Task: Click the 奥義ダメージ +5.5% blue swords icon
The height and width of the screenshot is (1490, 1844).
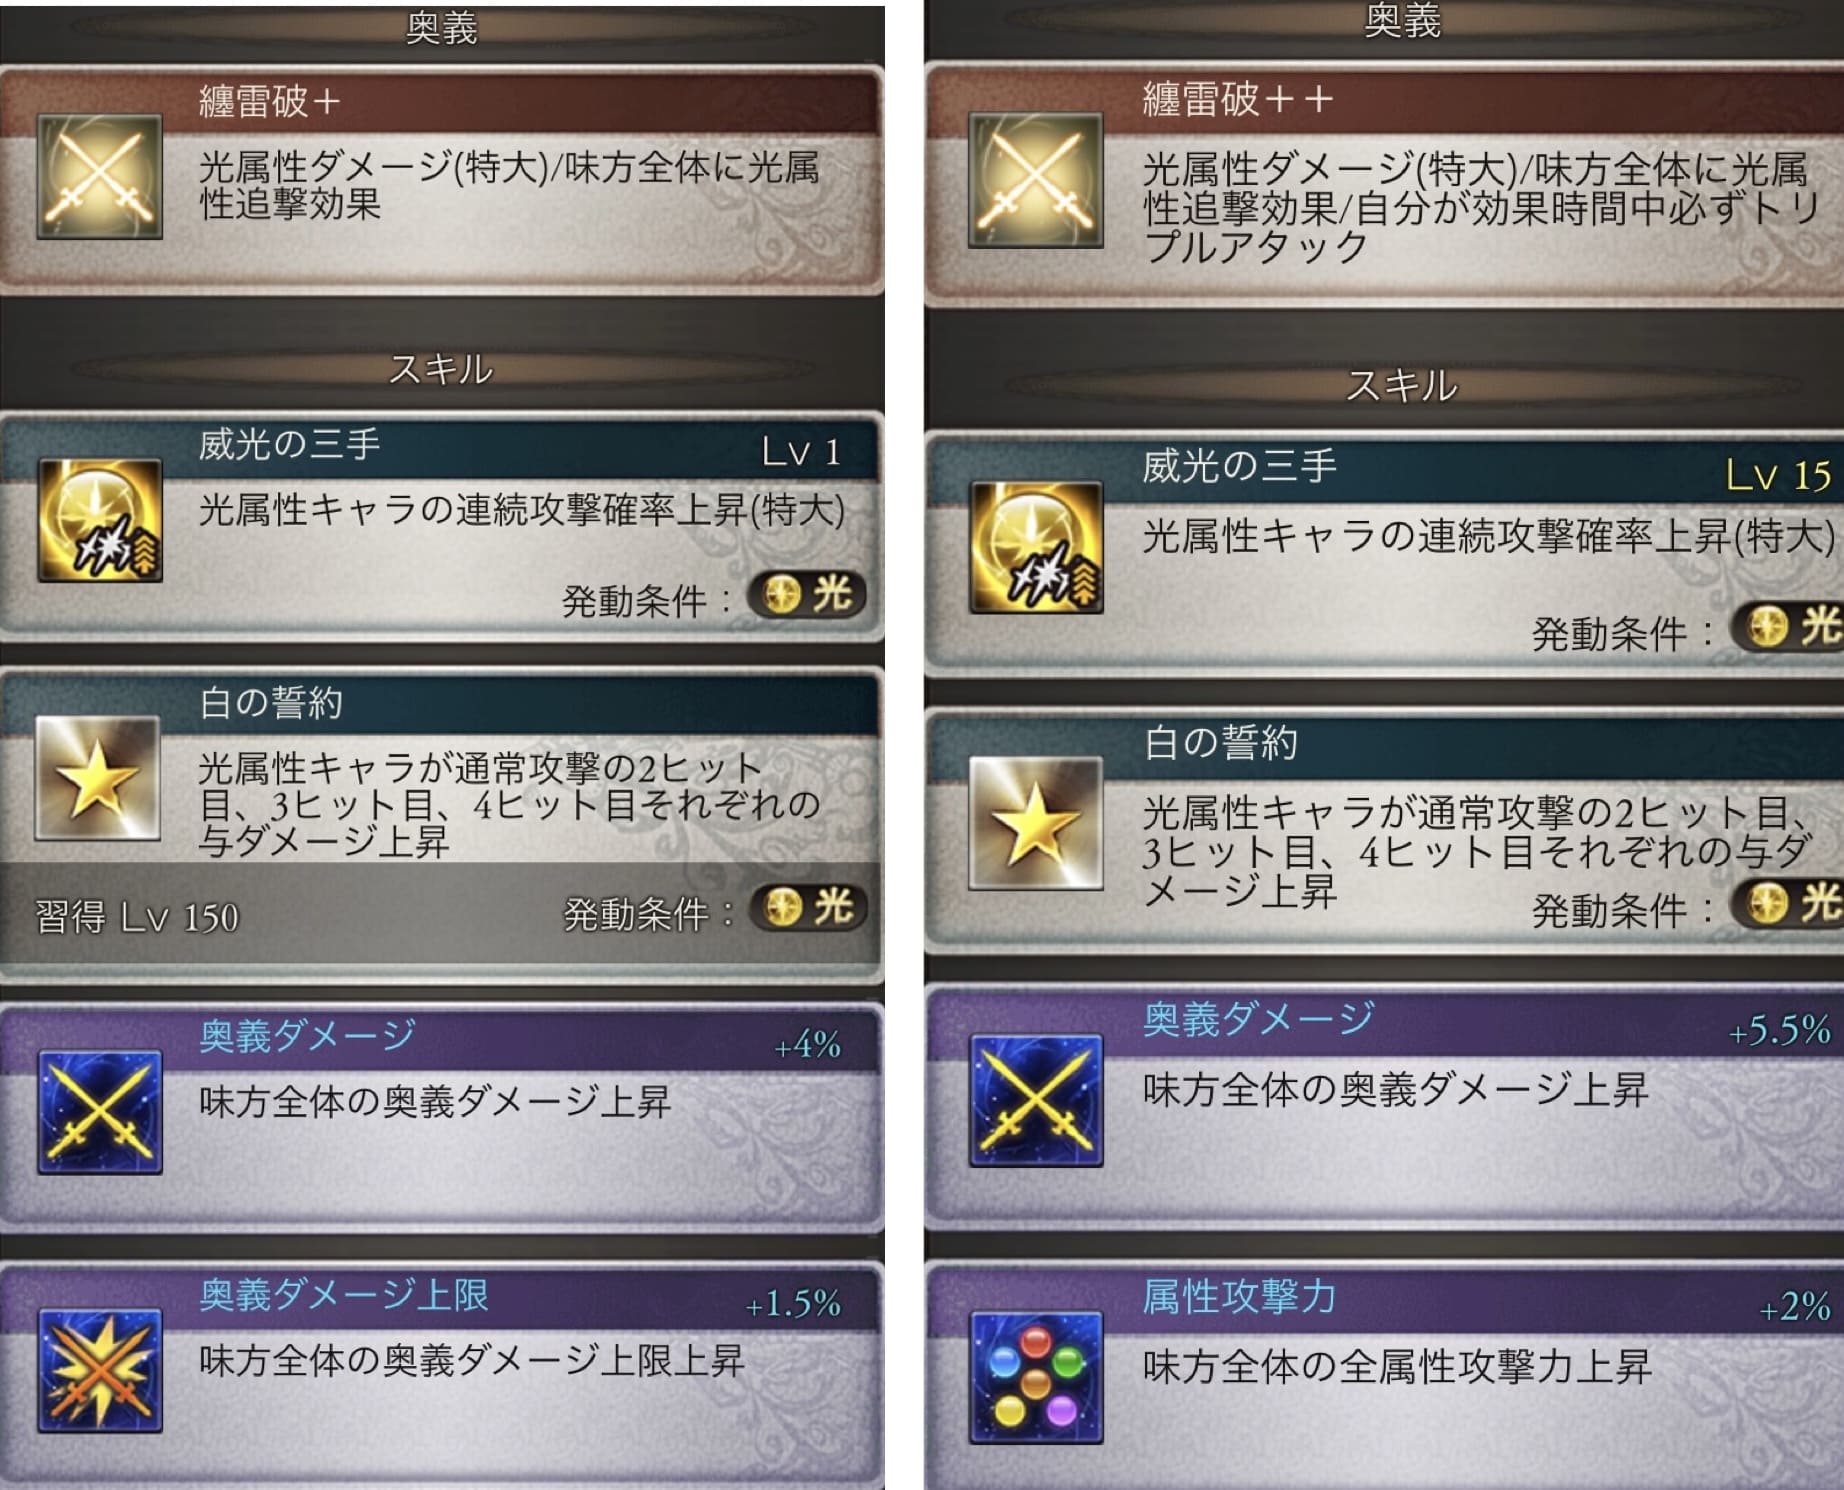Action: click(x=1036, y=1100)
